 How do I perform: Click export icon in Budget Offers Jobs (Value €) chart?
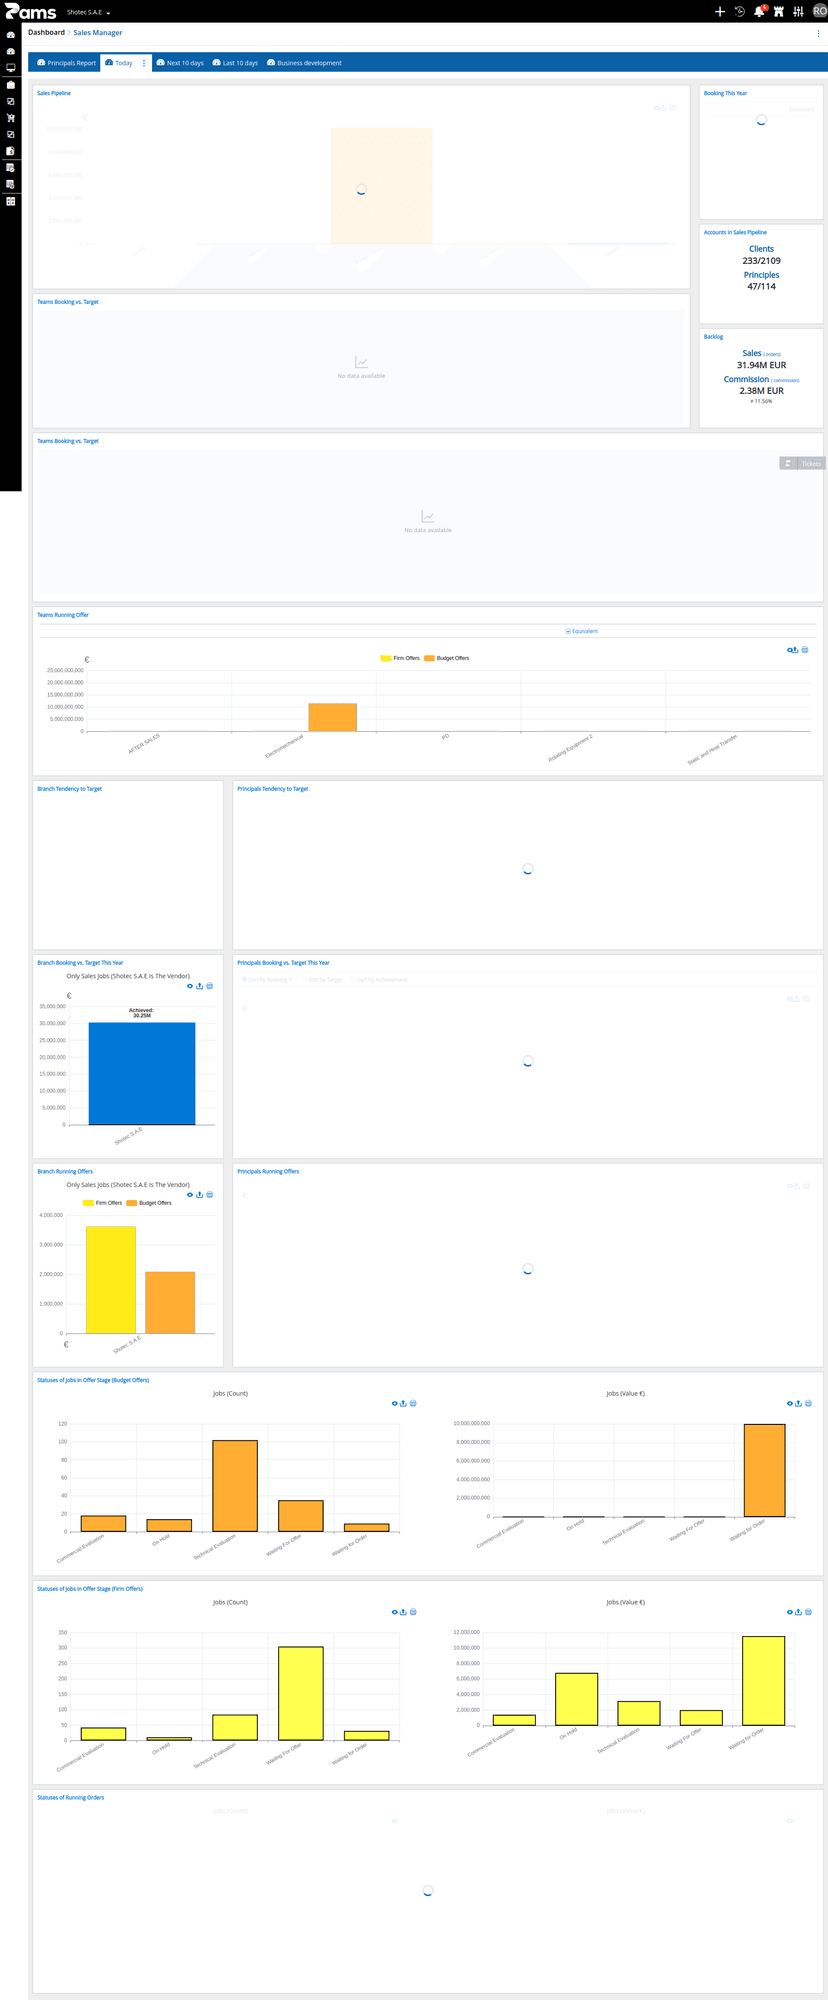coord(799,1404)
